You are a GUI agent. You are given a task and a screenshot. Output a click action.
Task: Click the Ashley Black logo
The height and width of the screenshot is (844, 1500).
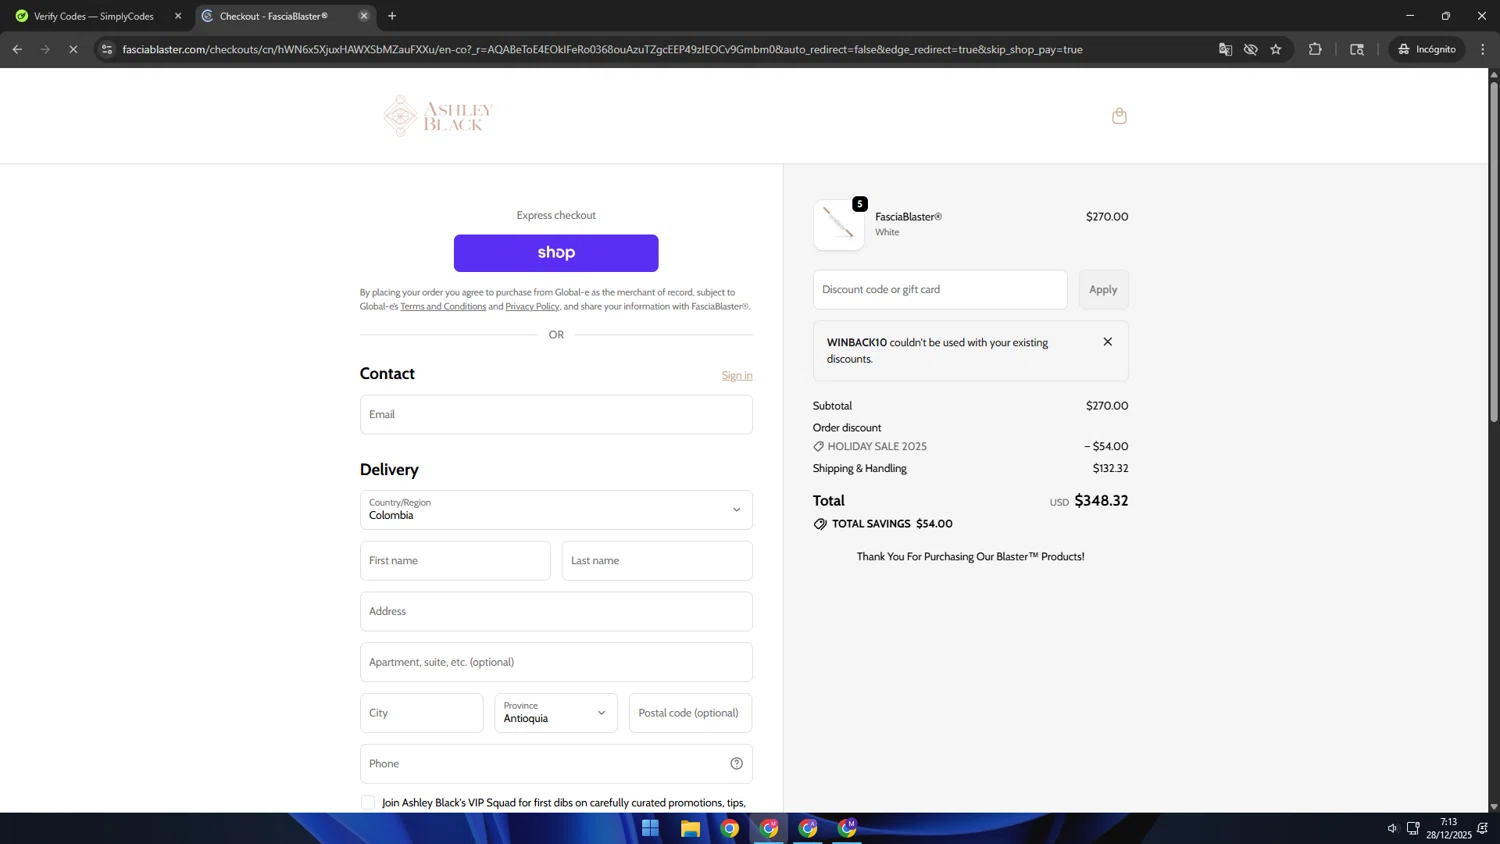[438, 116]
